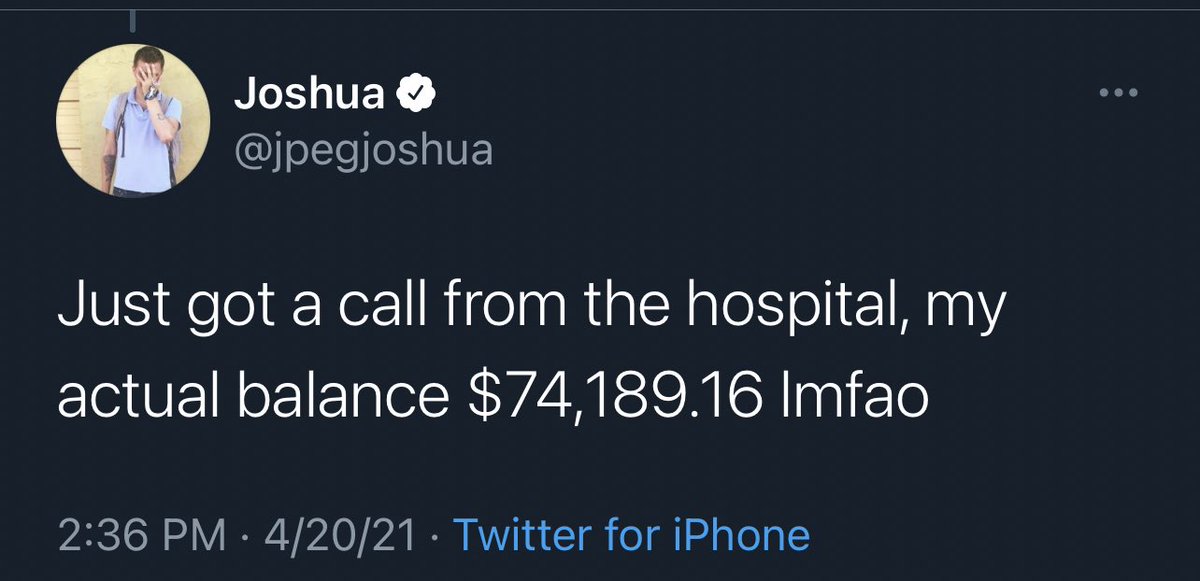Click the words 'actual balance'
This screenshot has width=1200, height=581.
coord(252,396)
